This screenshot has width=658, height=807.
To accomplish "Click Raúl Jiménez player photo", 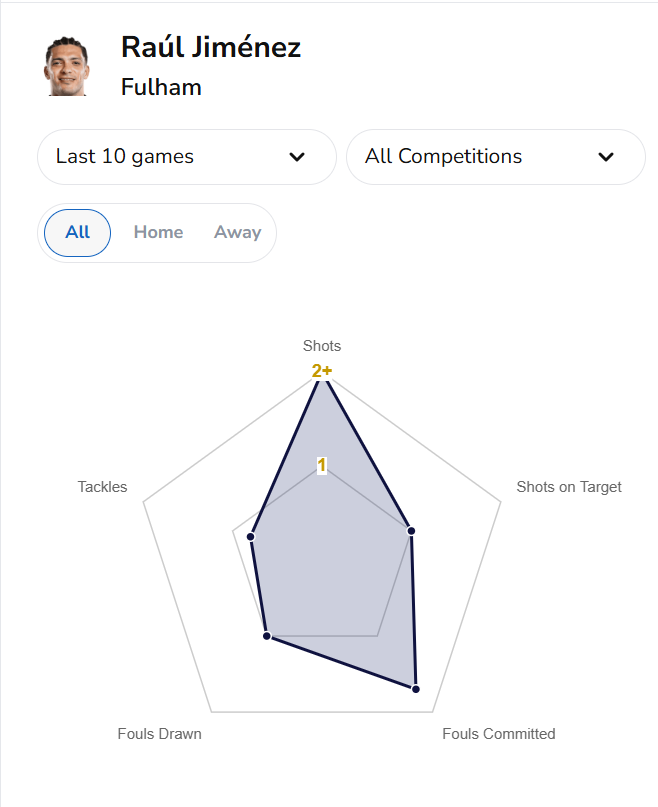I will point(66,66).
